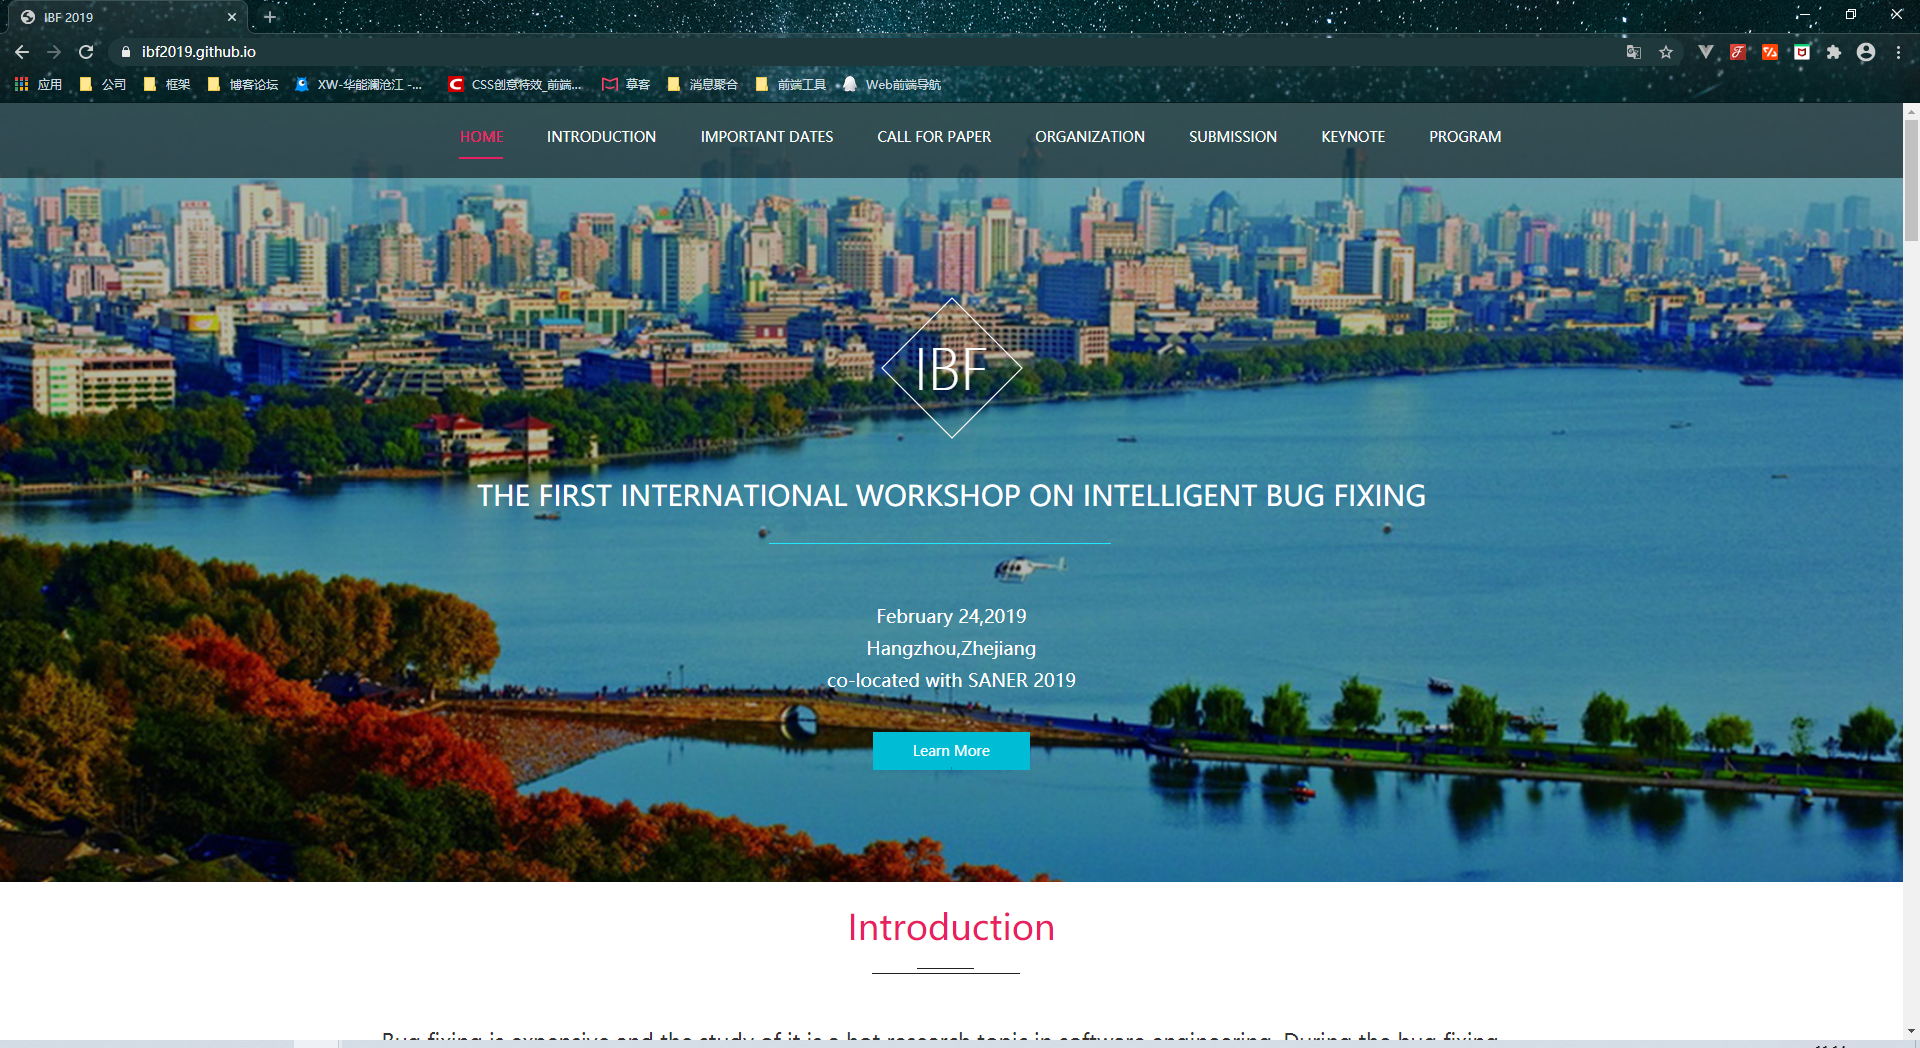The height and width of the screenshot is (1048, 1920).
Task: Click the 'Hangzhou,Zhejiang' text
Action: 951,649
